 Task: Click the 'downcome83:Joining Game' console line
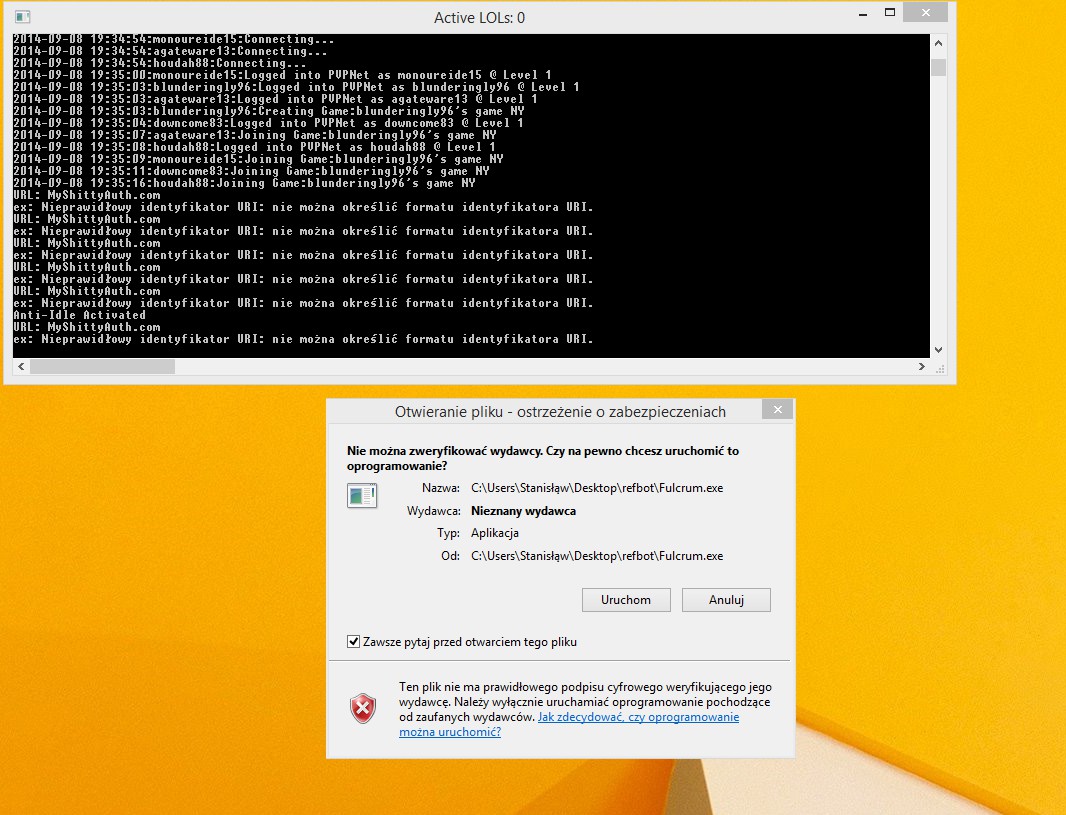click(x=252, y=171)
